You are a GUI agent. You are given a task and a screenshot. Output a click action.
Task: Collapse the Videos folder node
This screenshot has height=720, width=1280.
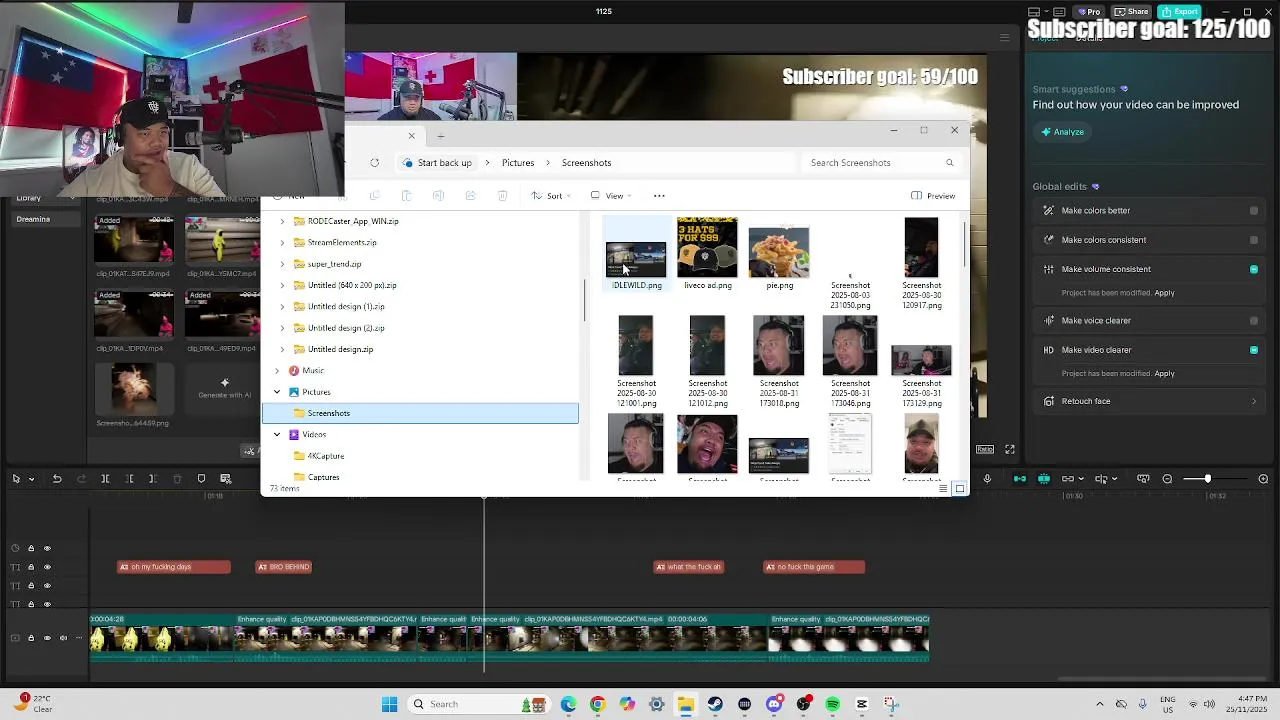277,435
